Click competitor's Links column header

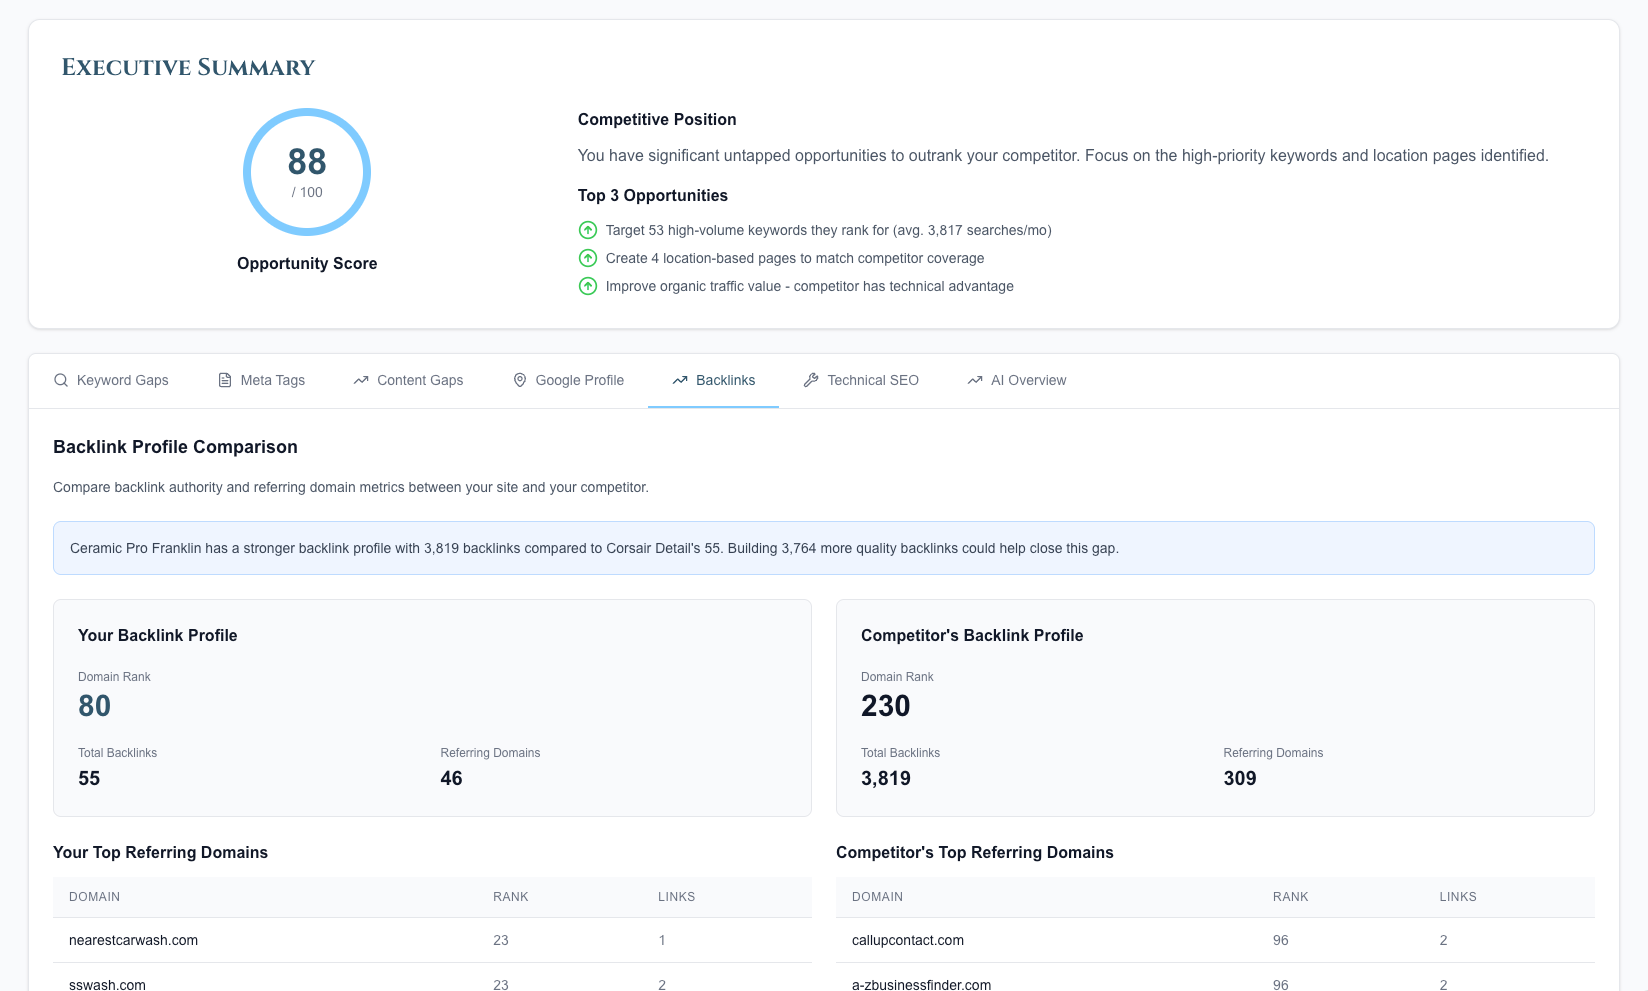click(x=1457, y=897)
